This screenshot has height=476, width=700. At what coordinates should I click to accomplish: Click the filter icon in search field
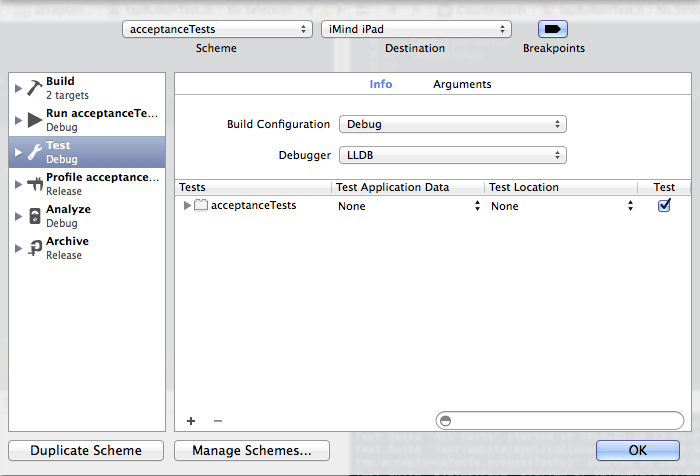coord(446,421)
